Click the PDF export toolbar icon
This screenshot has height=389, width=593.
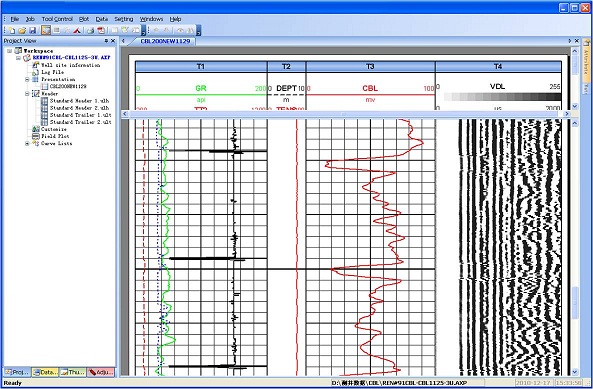pos(101,30)
